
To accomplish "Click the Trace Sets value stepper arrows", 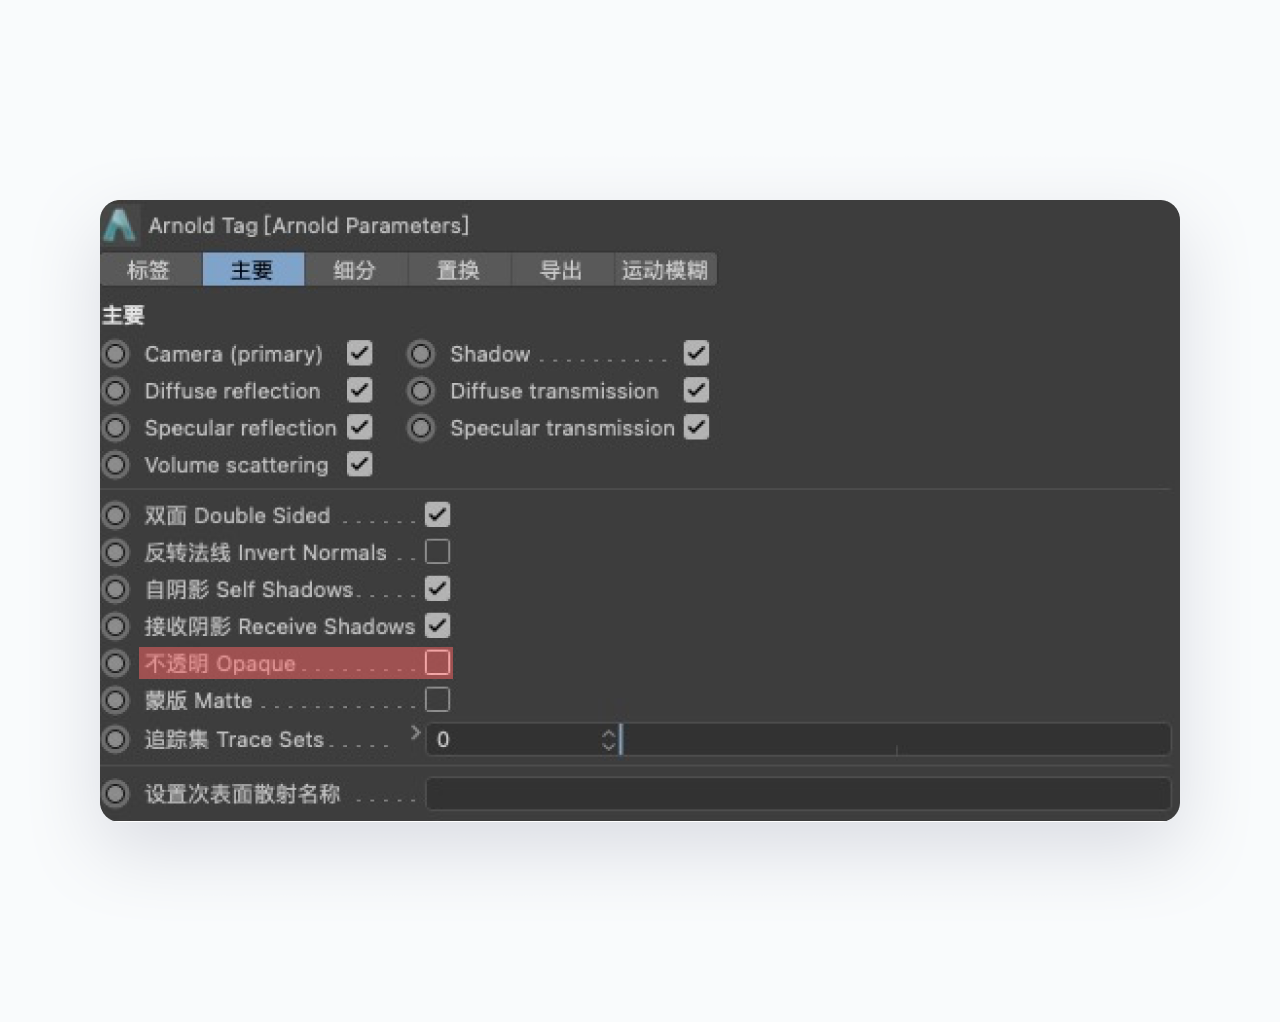I will tap(608, 739).
